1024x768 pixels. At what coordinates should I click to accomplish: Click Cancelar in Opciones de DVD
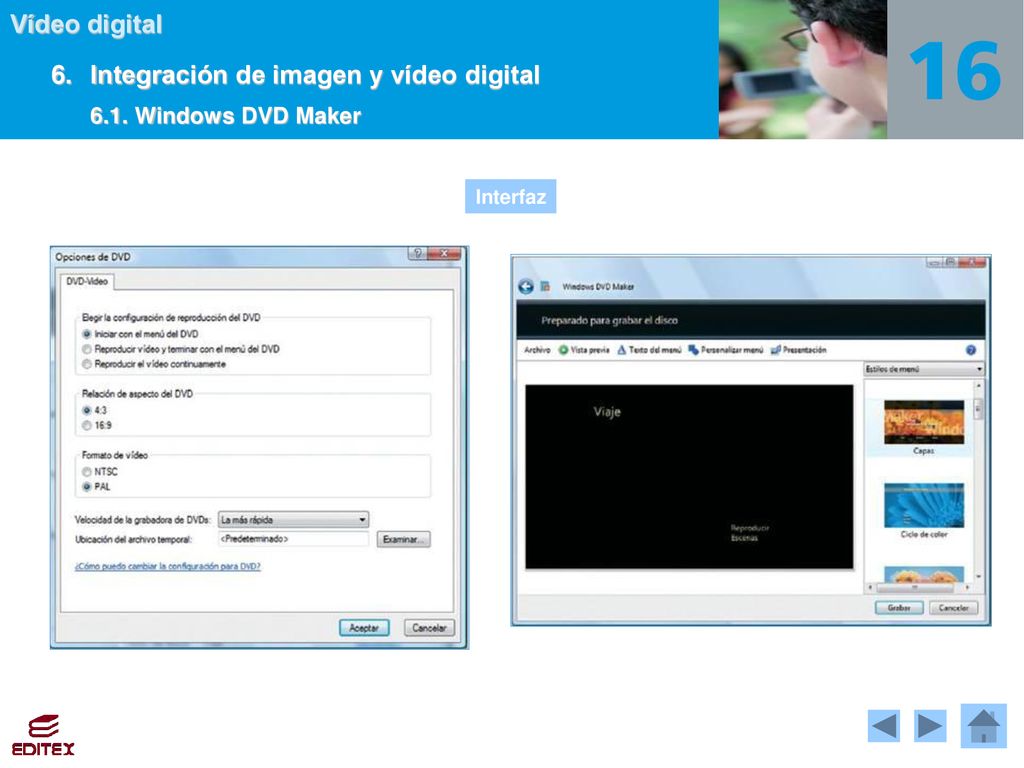[429, 628]
